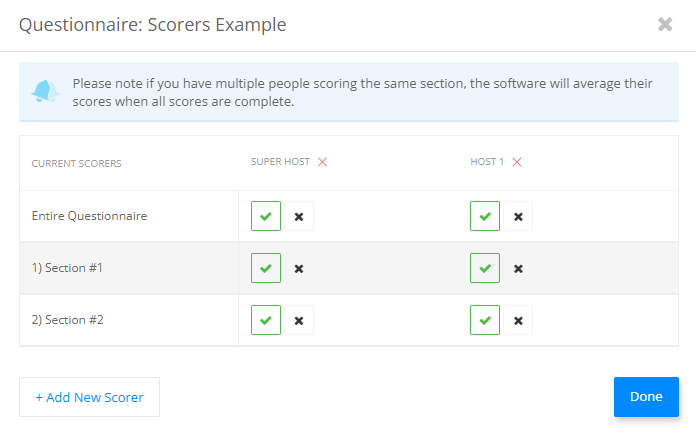696x436 pixels.
Task: Select the Entire Questionnaire row label
Action: point(89,216)
